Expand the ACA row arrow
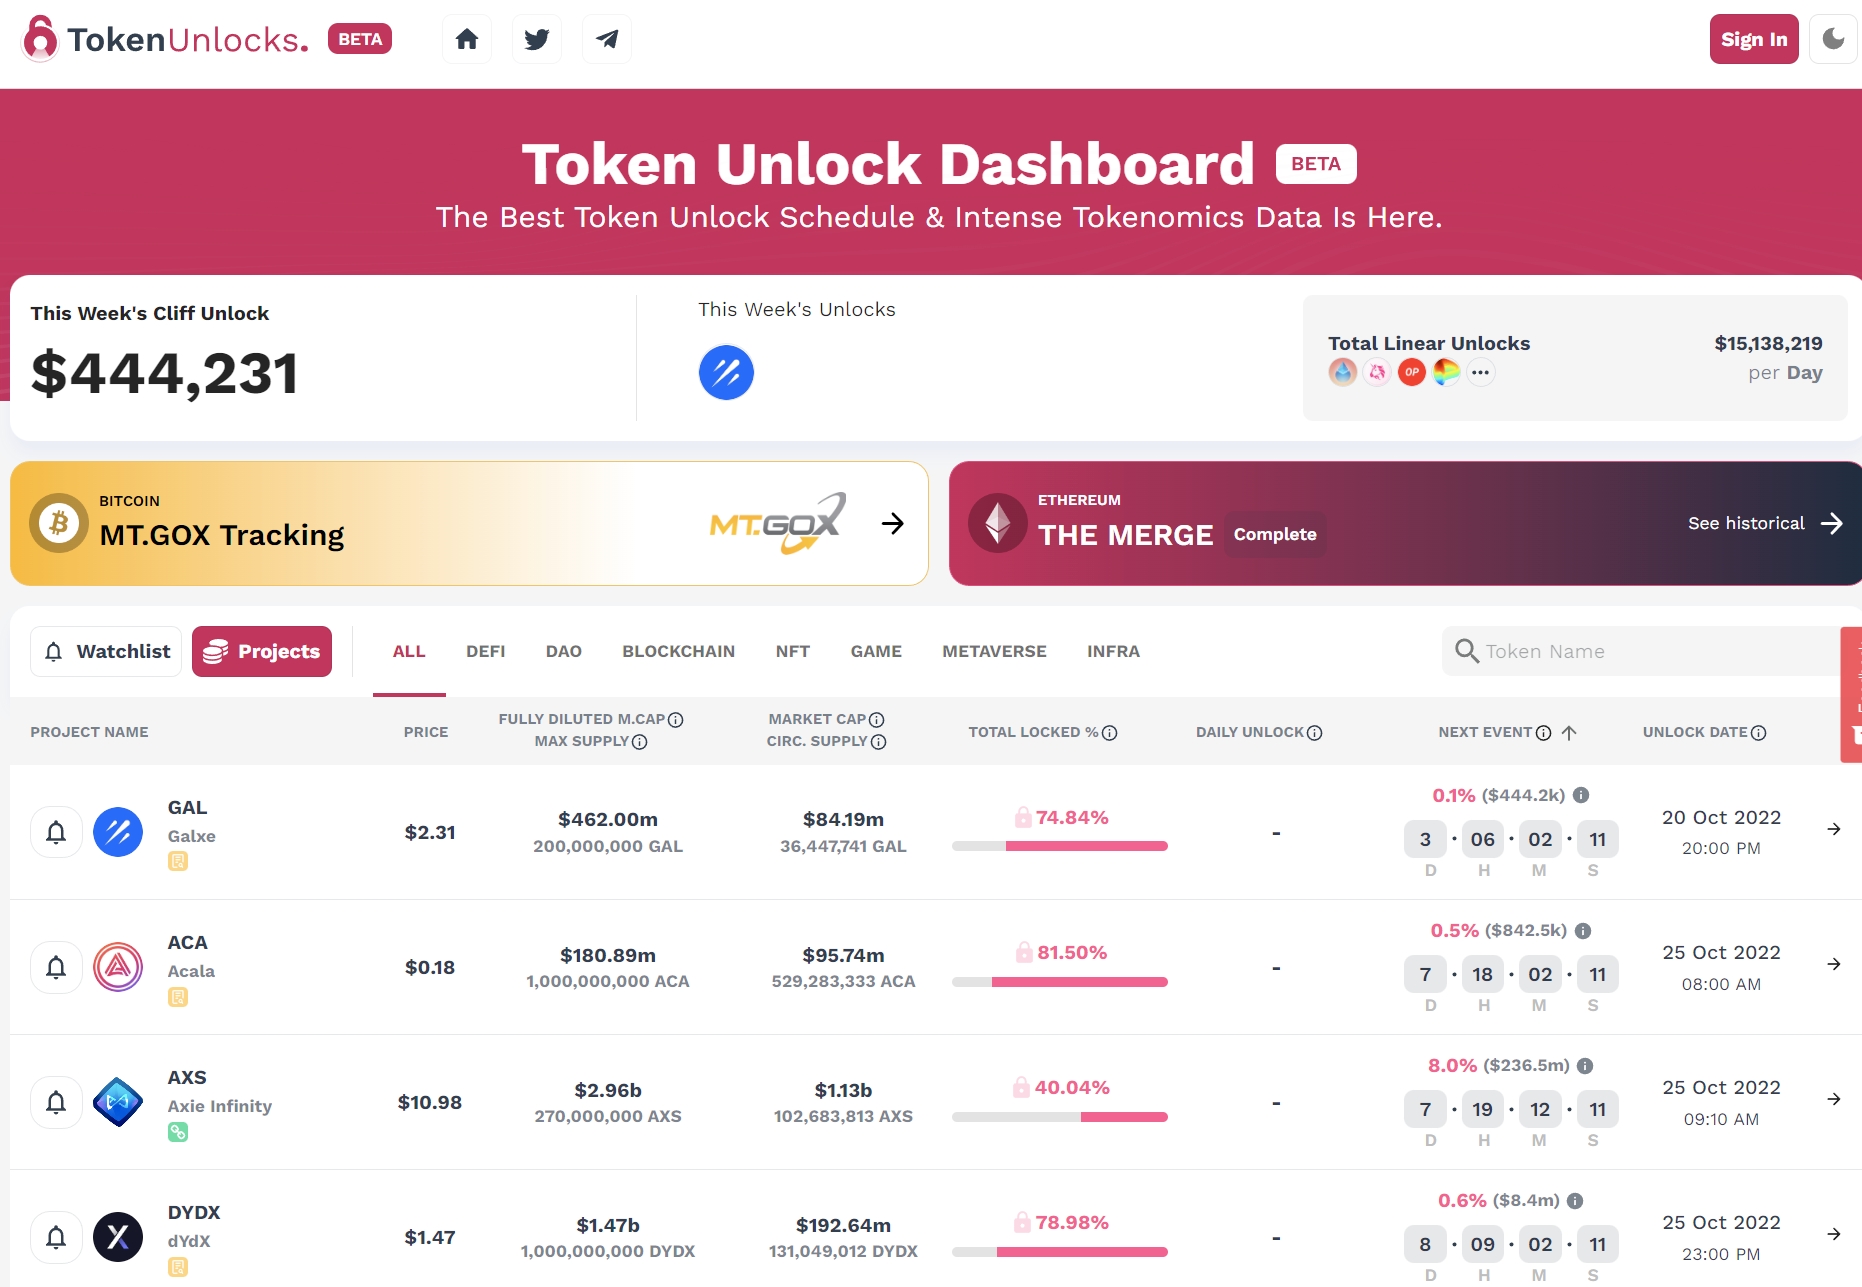This screenshot has width=1862, height=1287. point(1834,964)
